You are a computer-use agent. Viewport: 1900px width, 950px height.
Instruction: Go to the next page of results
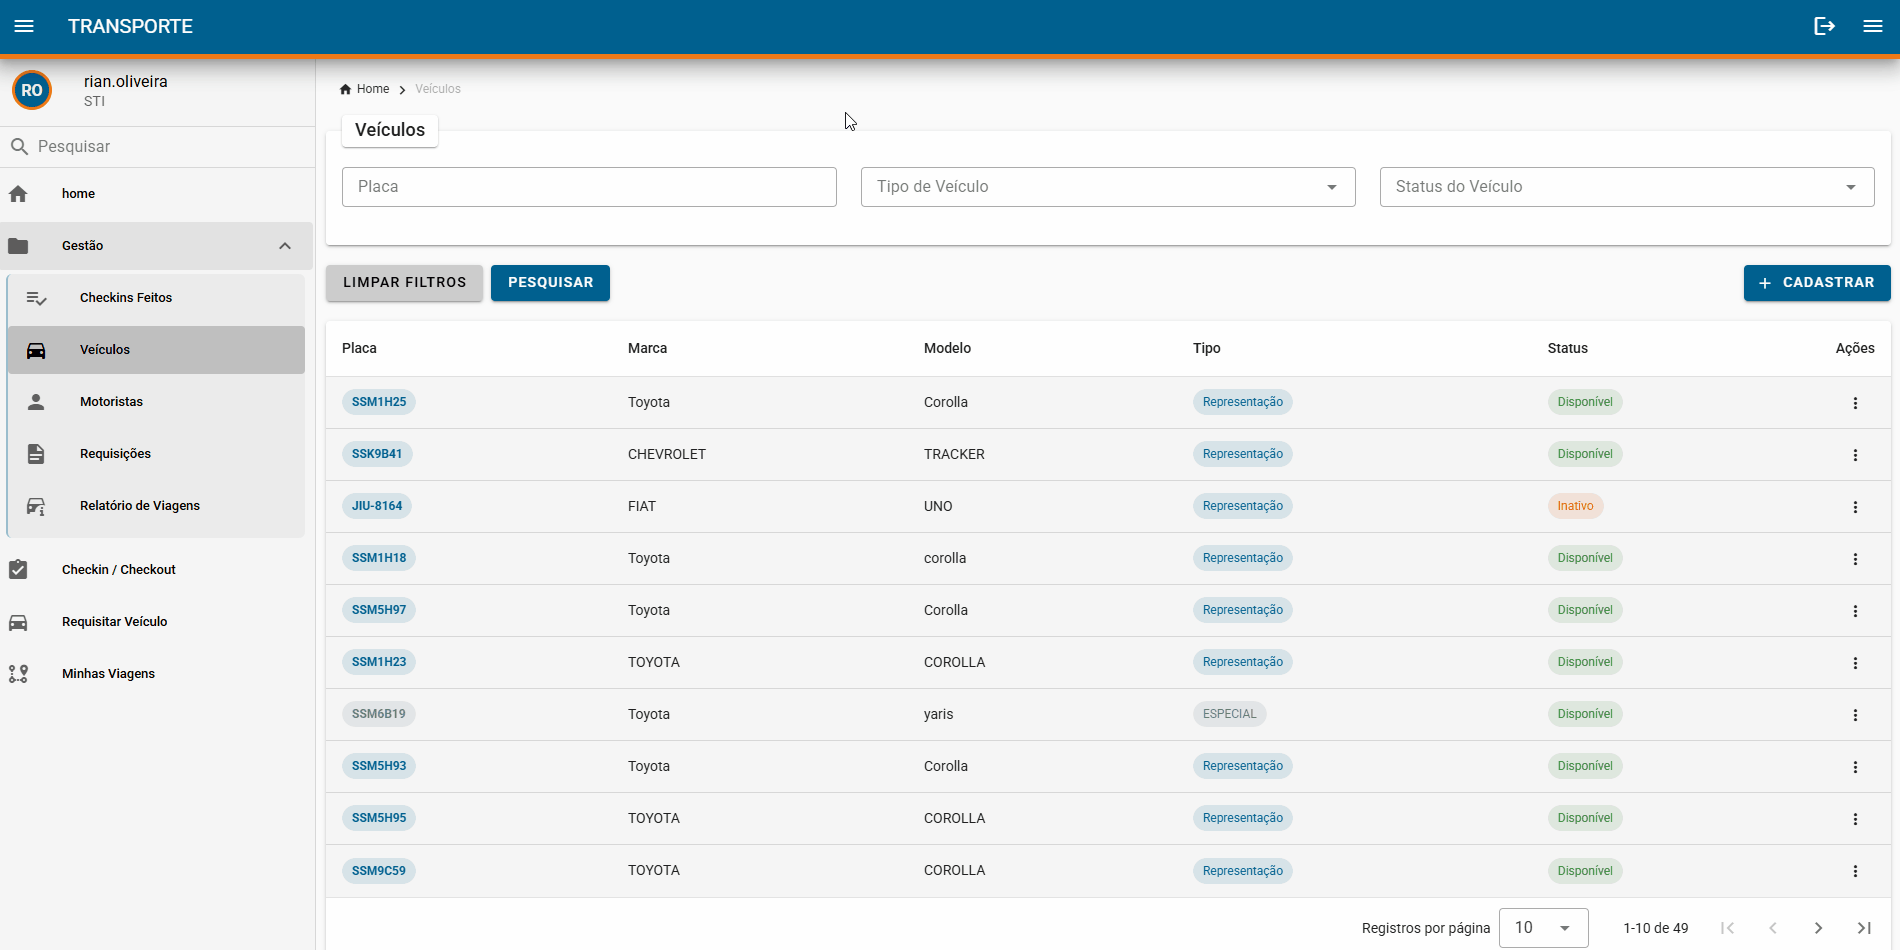[1818, 928]
